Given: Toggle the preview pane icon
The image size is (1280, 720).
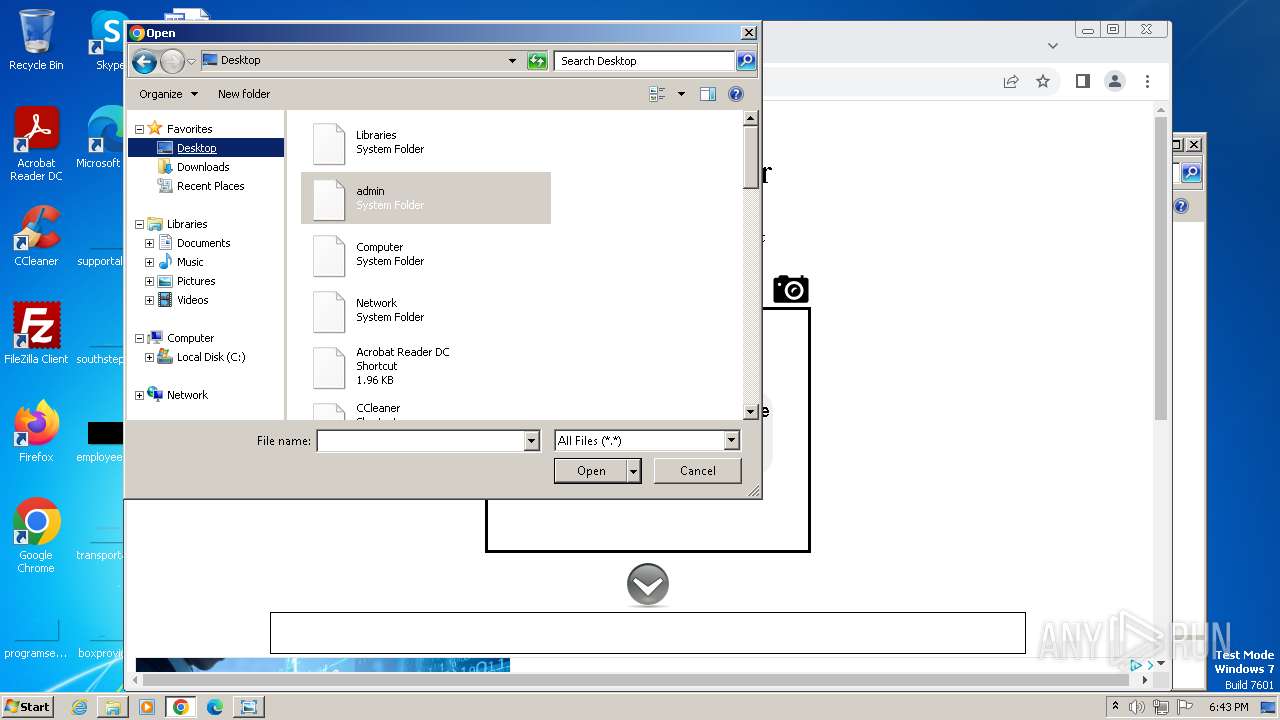Looking at the screenshot, I should point(708,94).
